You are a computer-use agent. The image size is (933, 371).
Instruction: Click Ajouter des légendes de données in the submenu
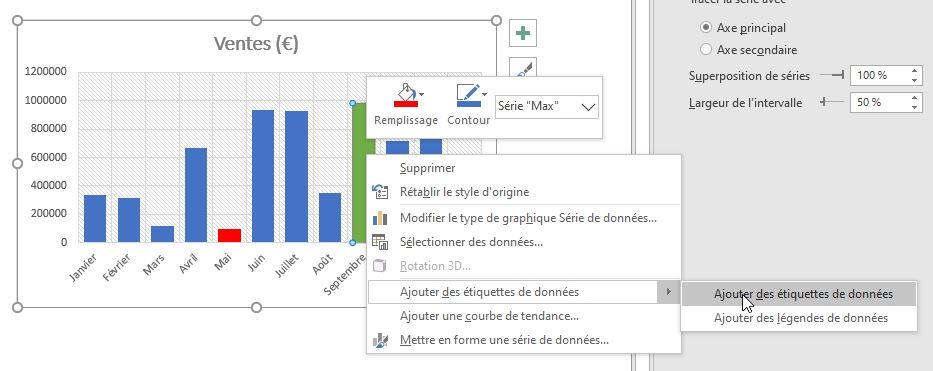pos(799,318)
